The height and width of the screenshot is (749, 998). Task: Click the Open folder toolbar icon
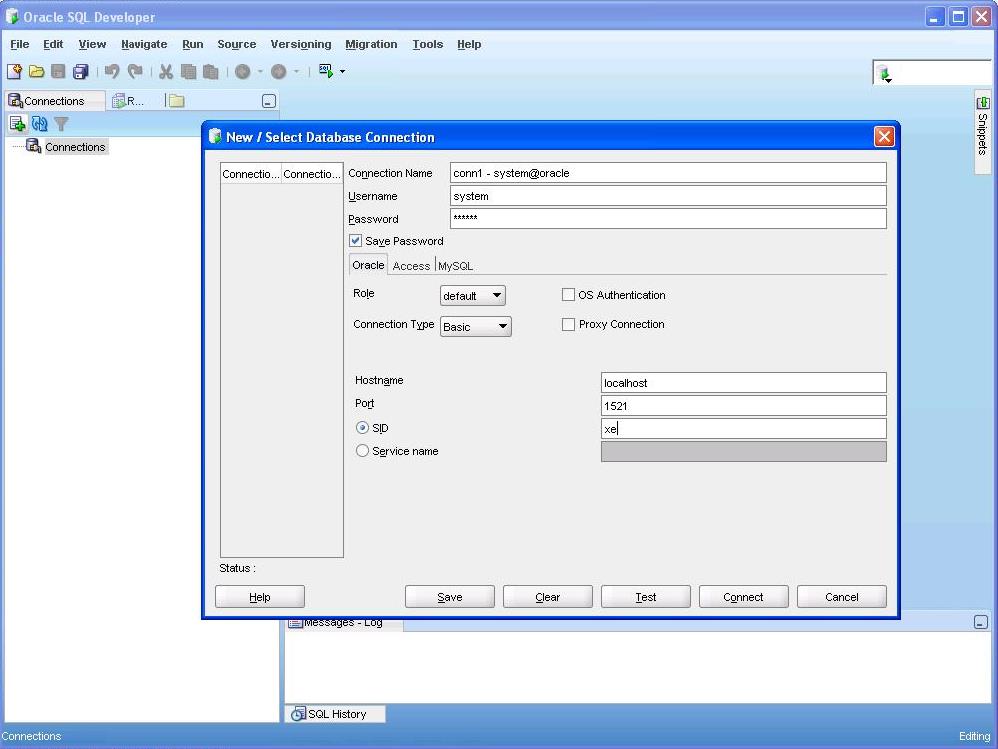click(36, 71)
